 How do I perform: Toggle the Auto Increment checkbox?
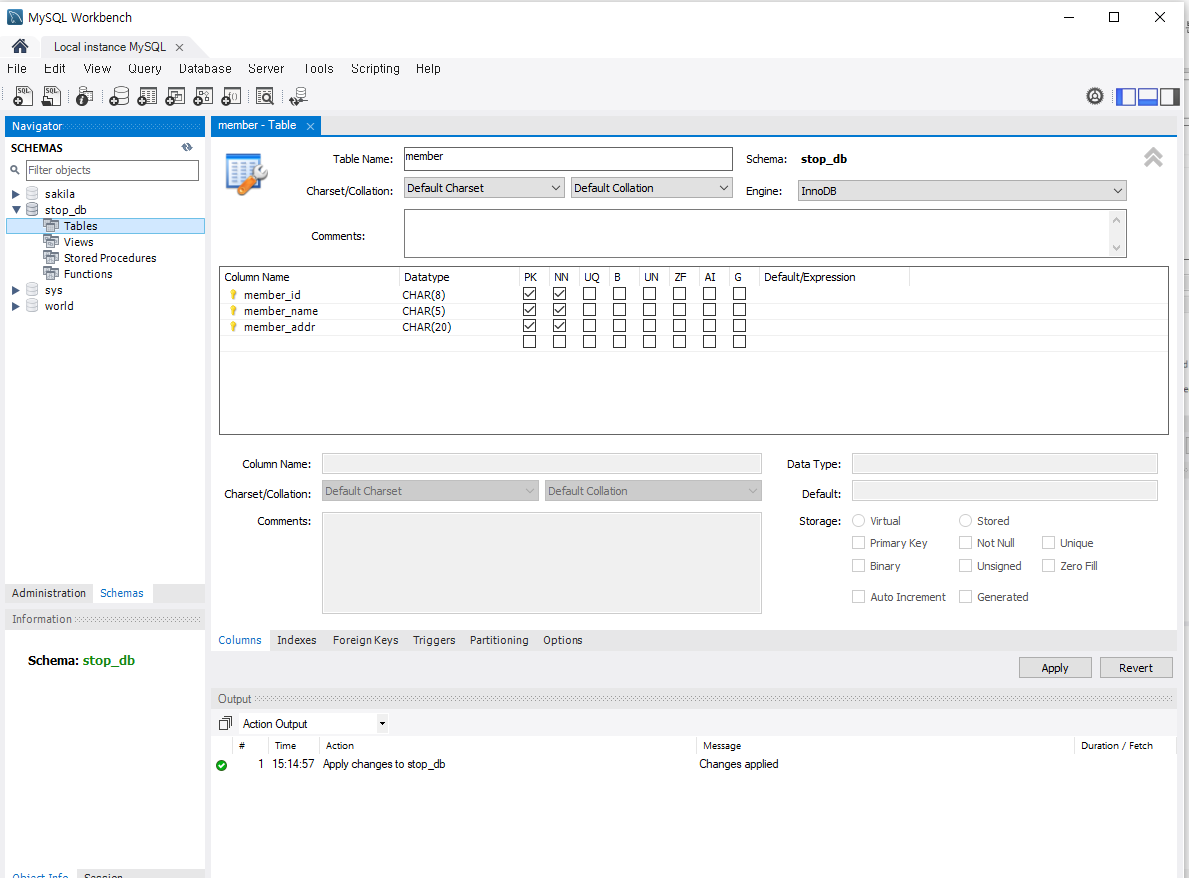[858, 597]
